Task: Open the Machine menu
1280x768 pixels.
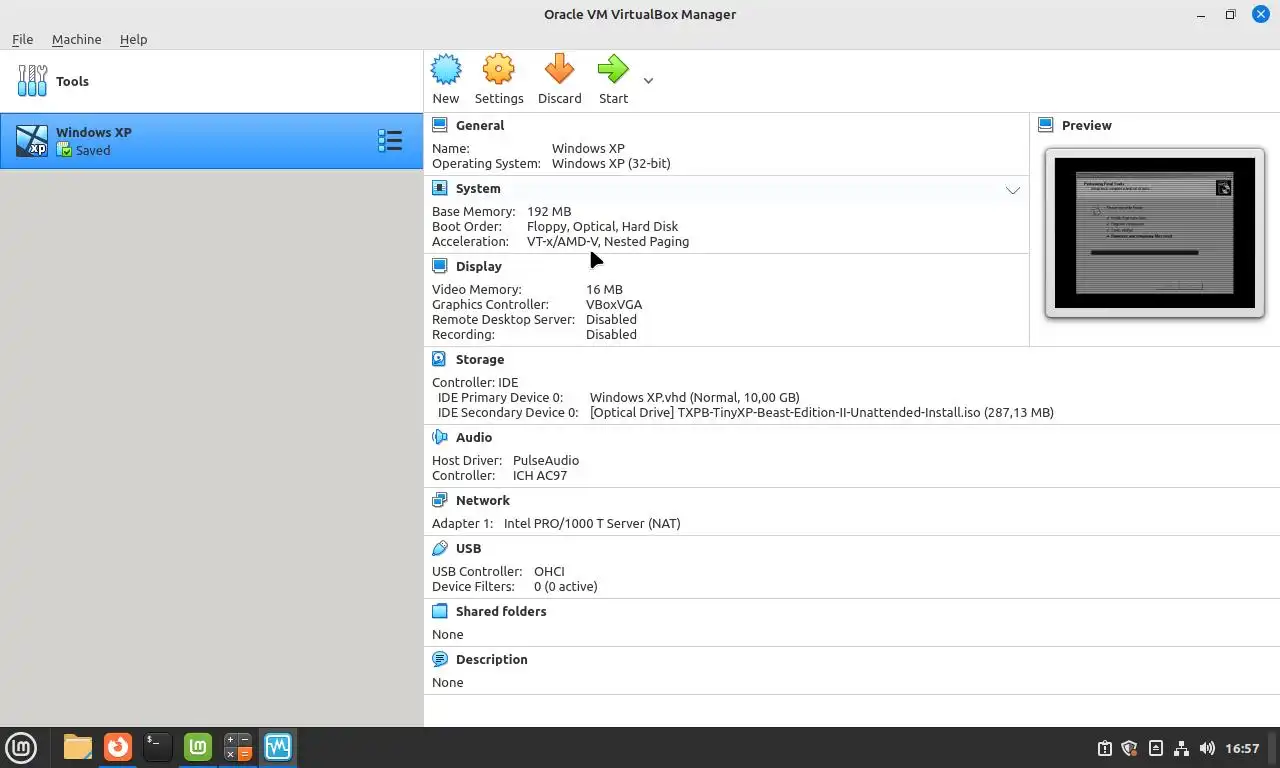Action: pyautogui.click(x=76, y=39)
